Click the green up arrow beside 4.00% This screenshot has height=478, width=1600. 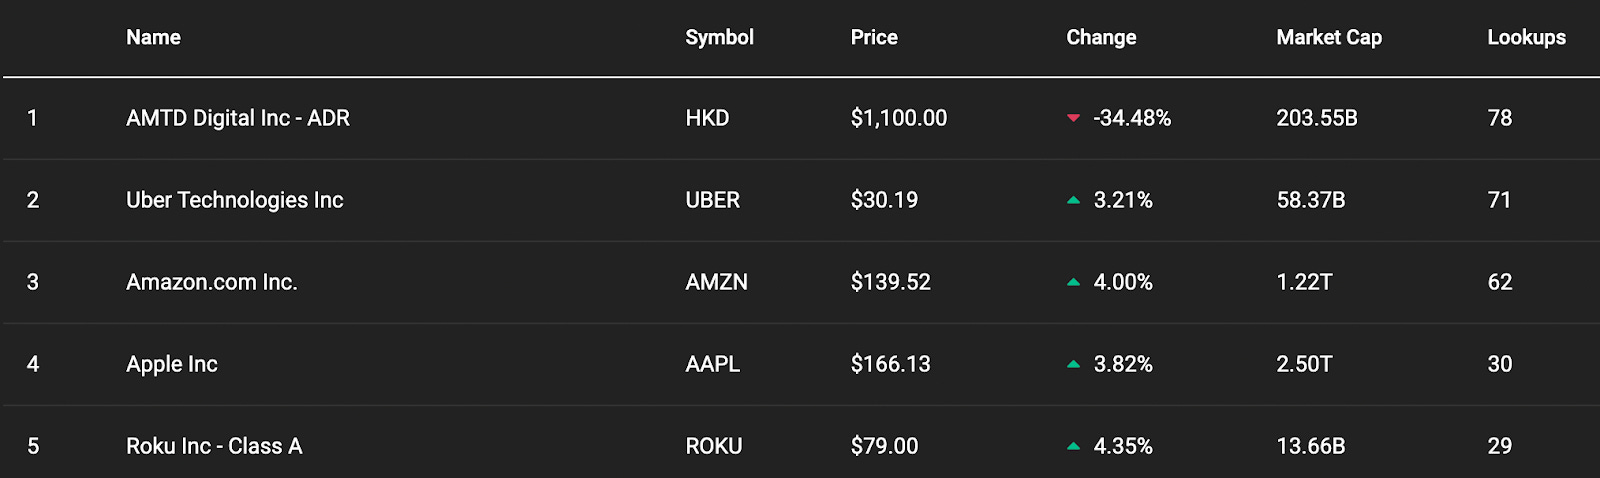(1073, 282)
